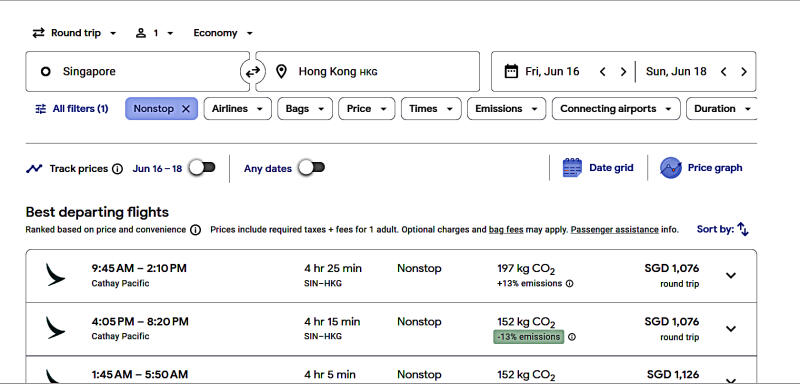Image resolution: width=800 pixels, height=384 pixels.
Task: Click the -13% emissions green badge
Action: (x=529, y=337)
